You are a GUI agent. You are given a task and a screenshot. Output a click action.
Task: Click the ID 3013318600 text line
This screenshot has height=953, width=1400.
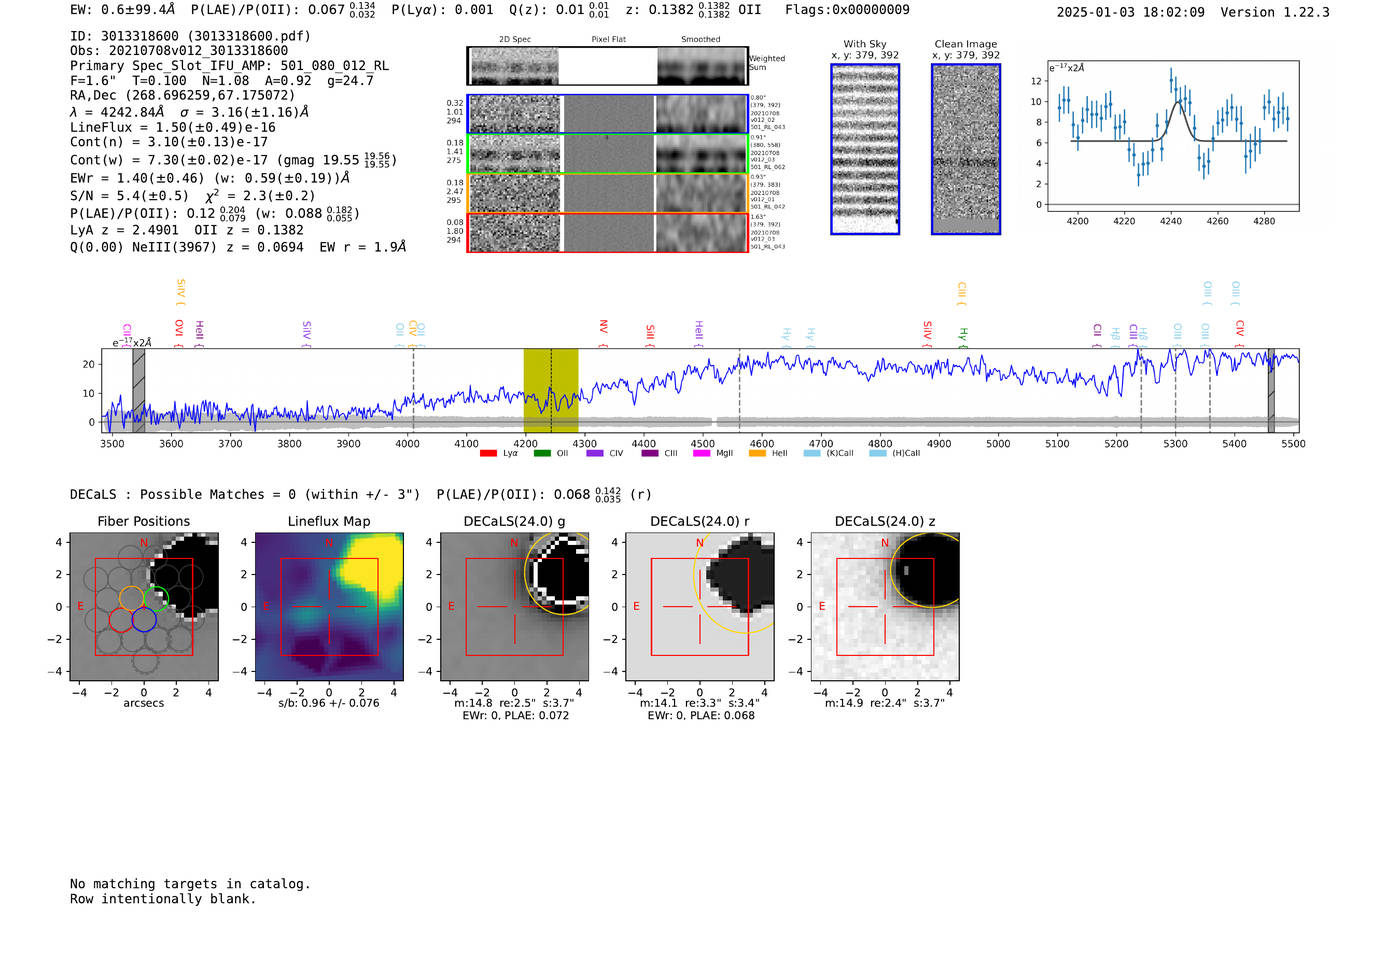pyautogui.click(x=190, y=36)
